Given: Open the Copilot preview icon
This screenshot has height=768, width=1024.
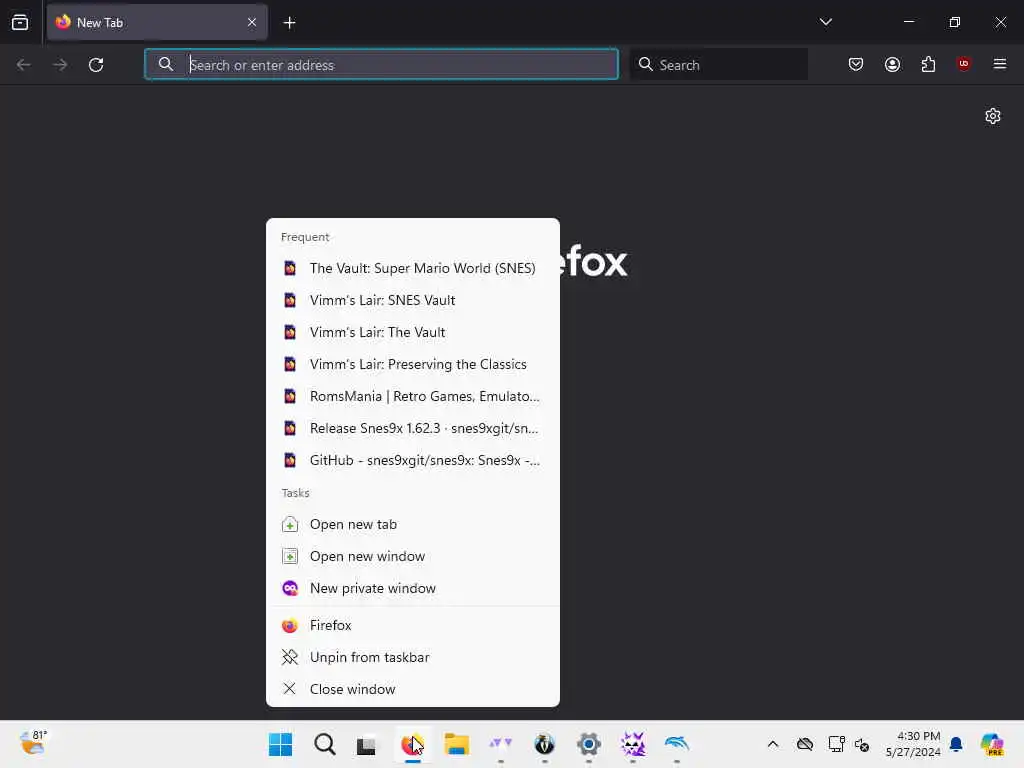Looking at the screenshot, I should pyautogui.click(x=992, y=744).
